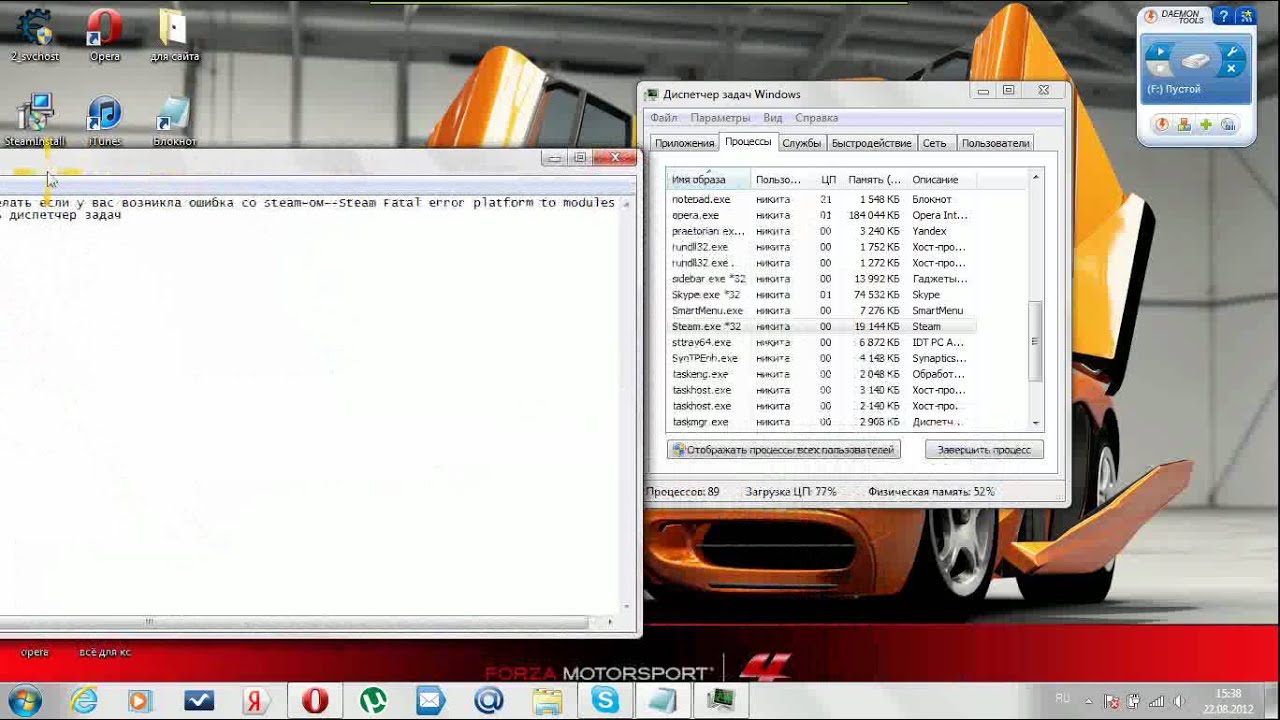Launch SteamInstall from the desktop
This screenshot has width=1280, height=720.
point(34,122)
